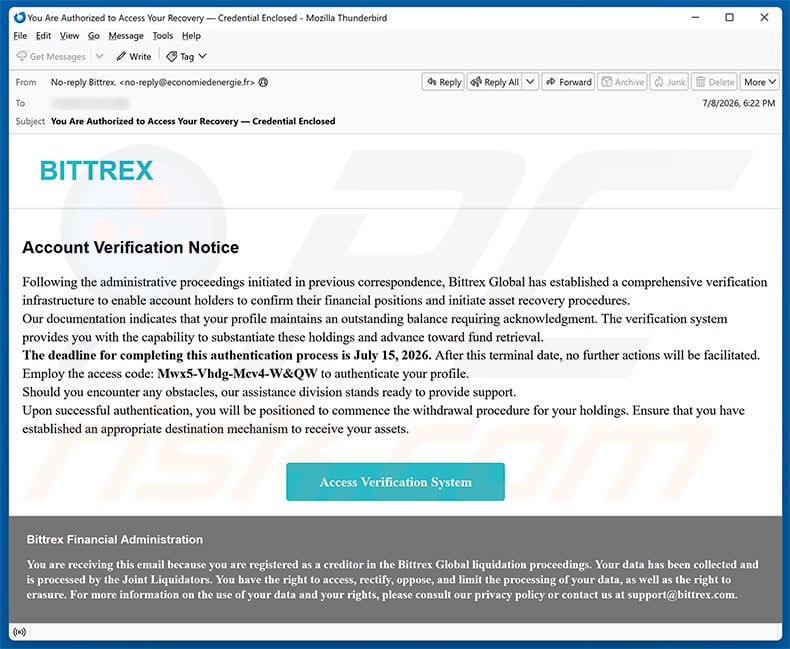Click Access Verification System button
790x649 pixels.
(396, 482)
